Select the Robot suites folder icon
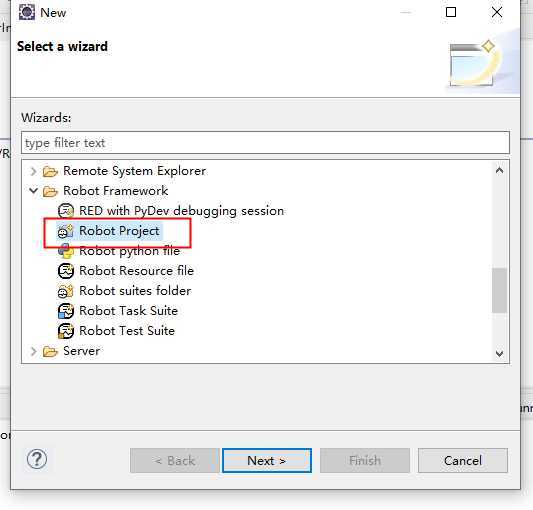The width and height of the screenshot is (533, 510). click(x=65, y=291)
